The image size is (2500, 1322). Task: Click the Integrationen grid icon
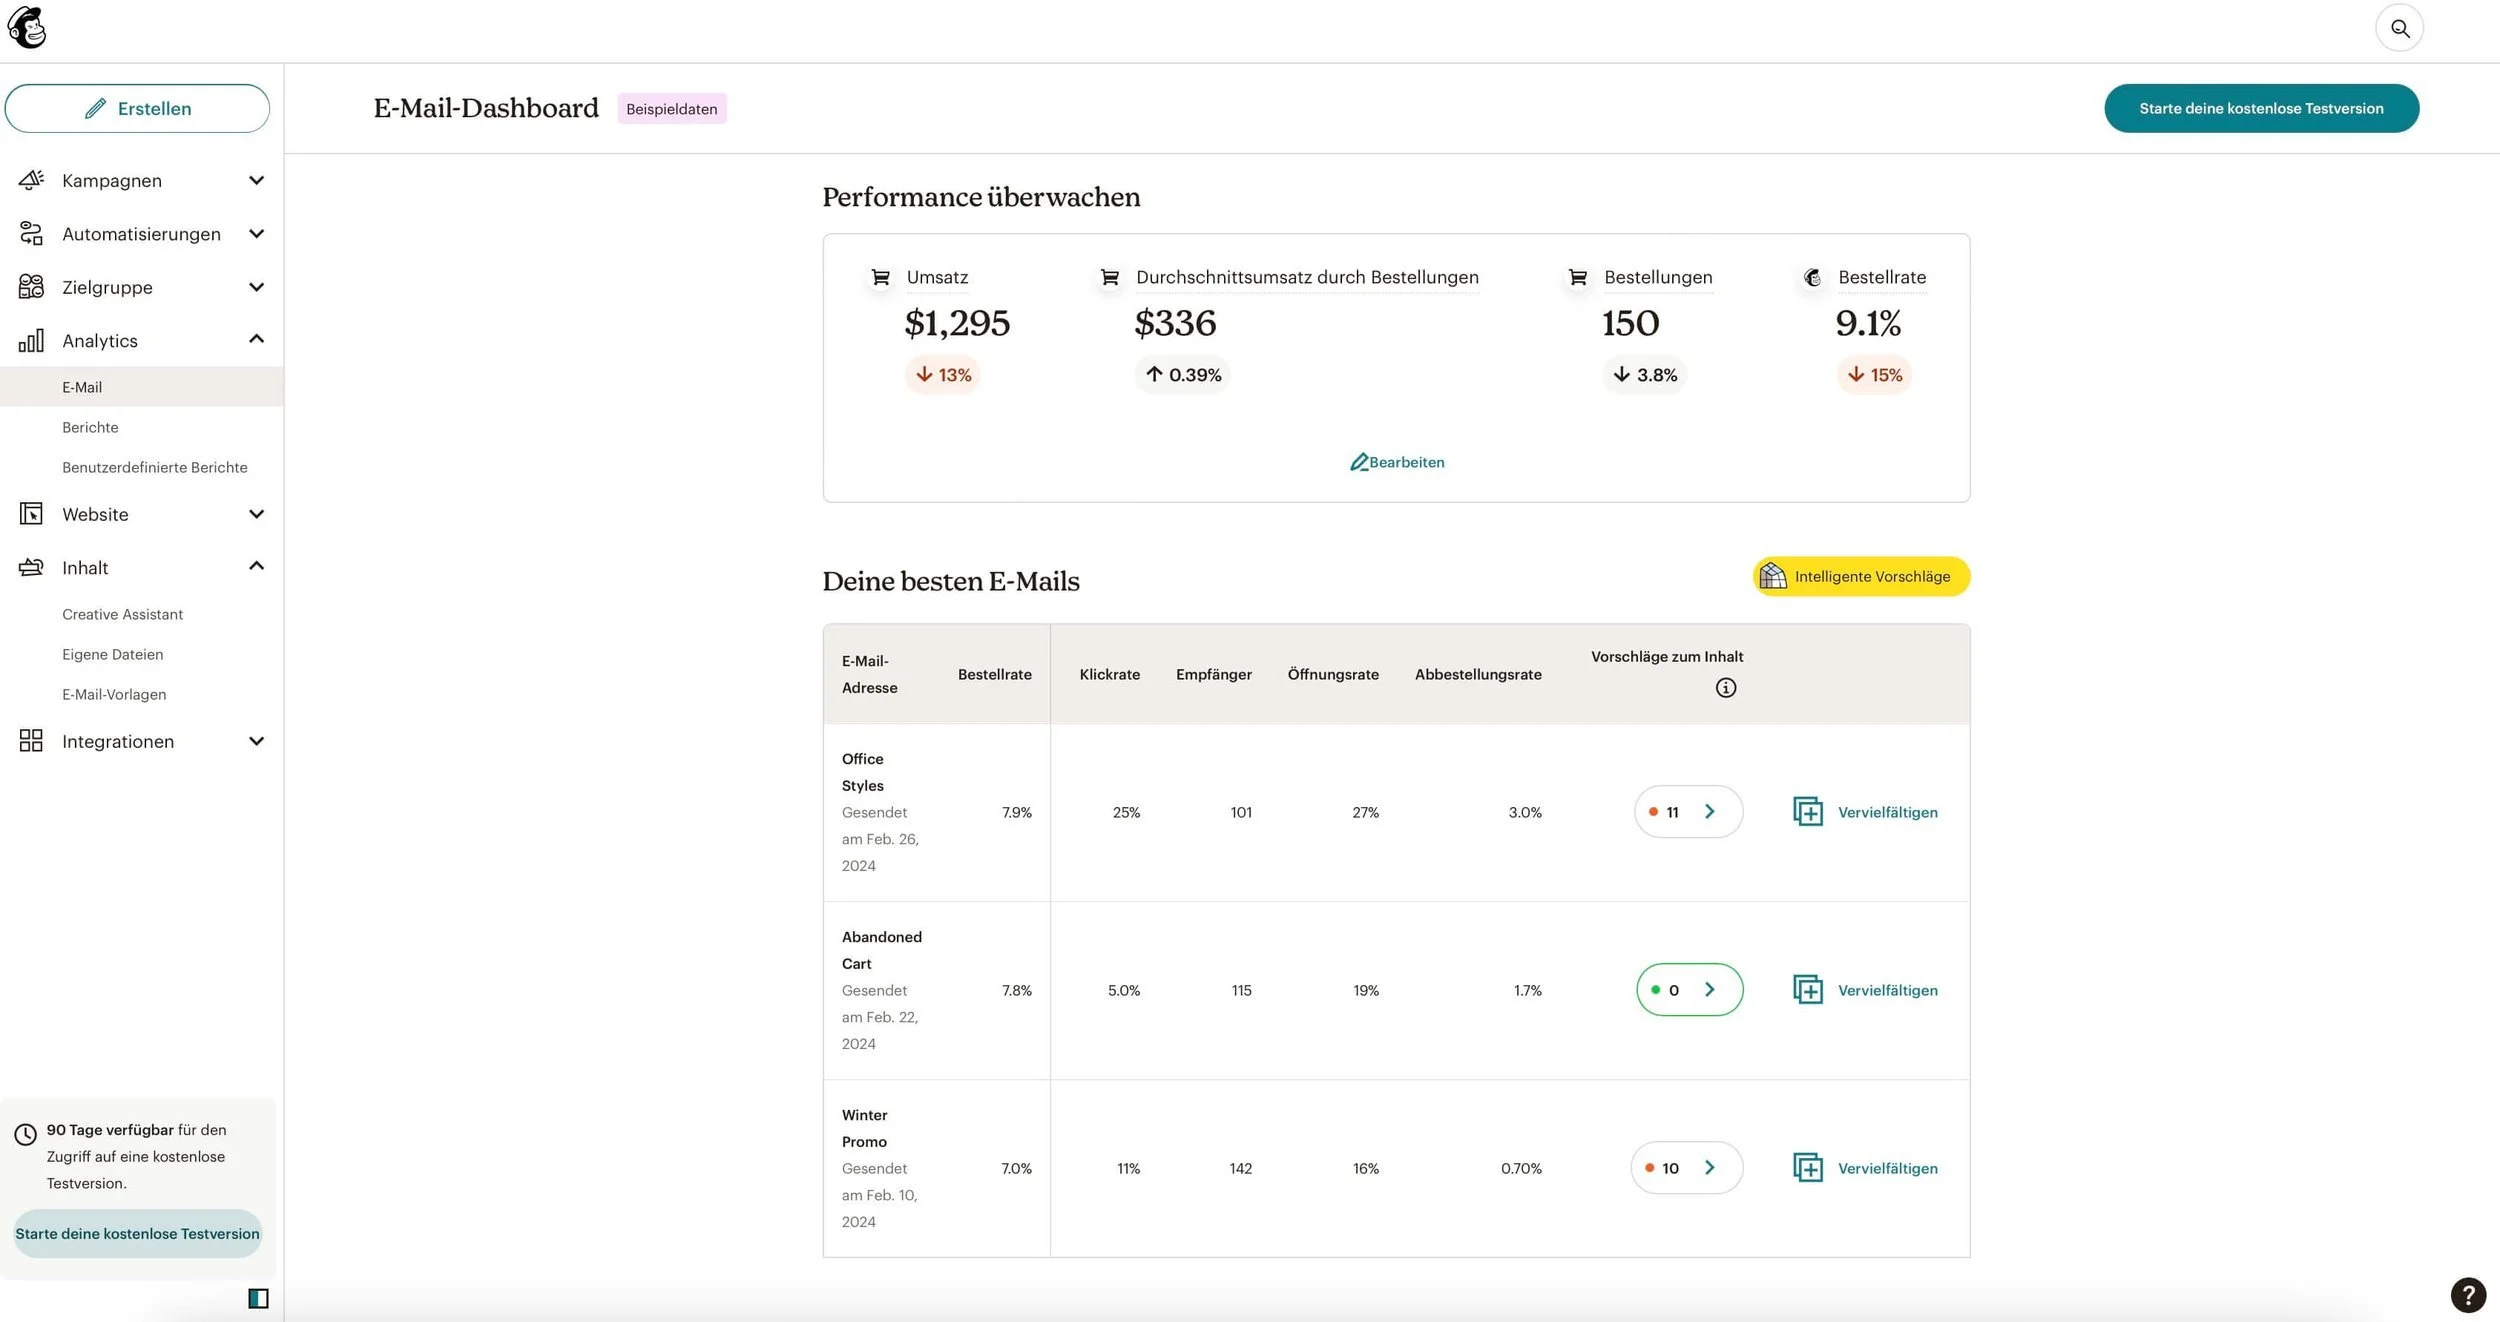click(31, 741)
